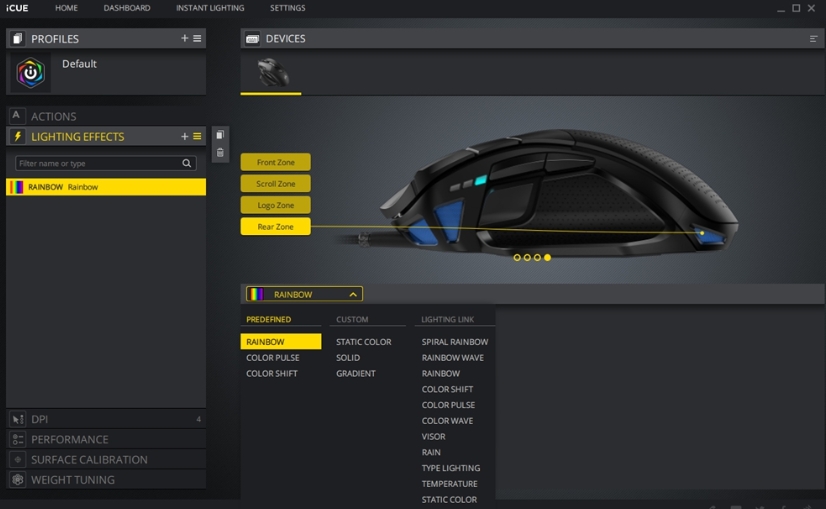Click the Actions A icon

point(16,115)
